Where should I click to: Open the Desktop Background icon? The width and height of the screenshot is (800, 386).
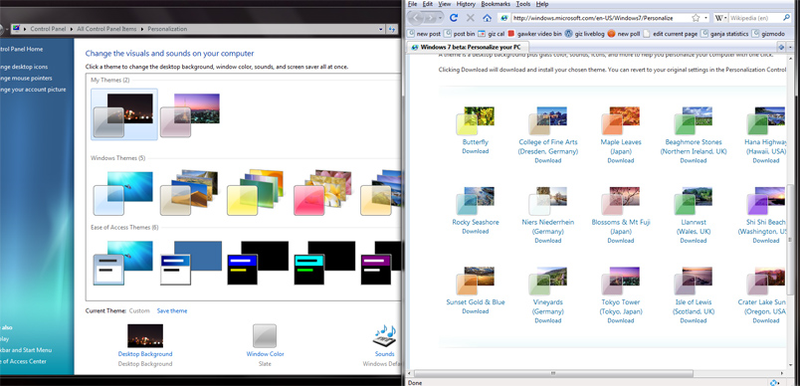(x=145, y=336)
